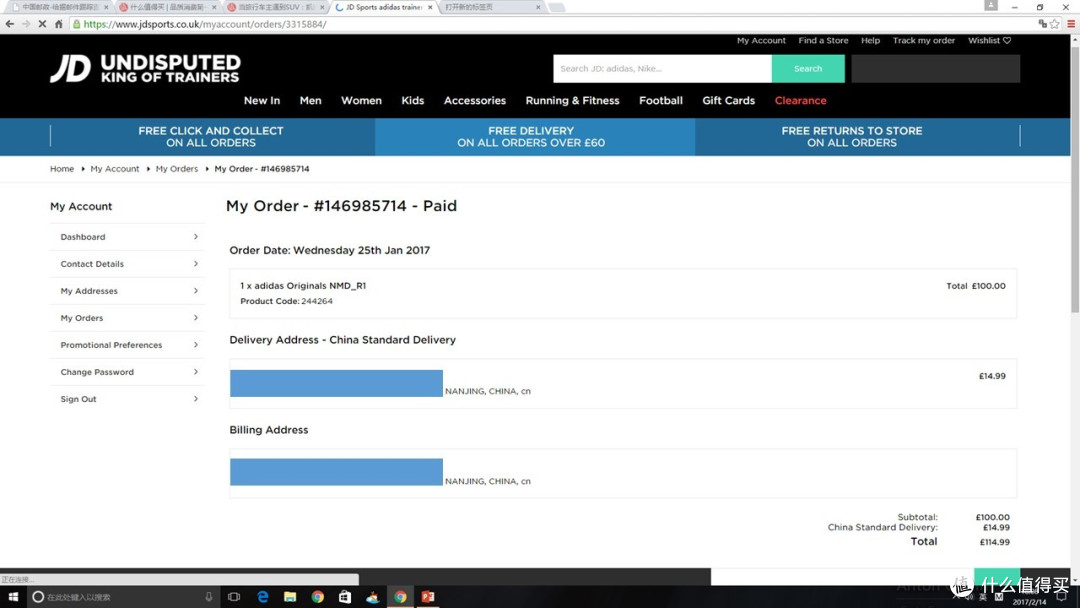The width and height of the screenshot is (1080, 608).
Task: Expand My Addresses chevron
Action: pyautogui.click(x=196, y=291)
